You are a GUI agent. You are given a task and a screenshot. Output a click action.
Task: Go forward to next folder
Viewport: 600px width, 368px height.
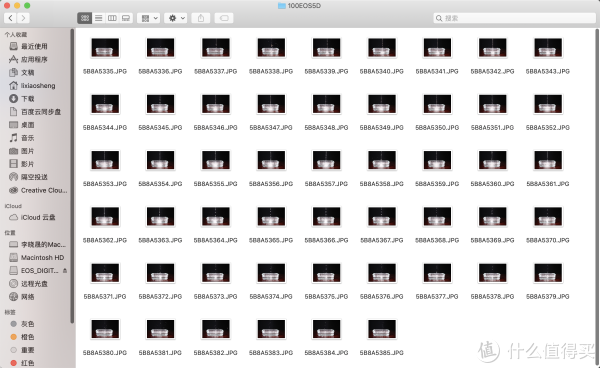[23, 18]
